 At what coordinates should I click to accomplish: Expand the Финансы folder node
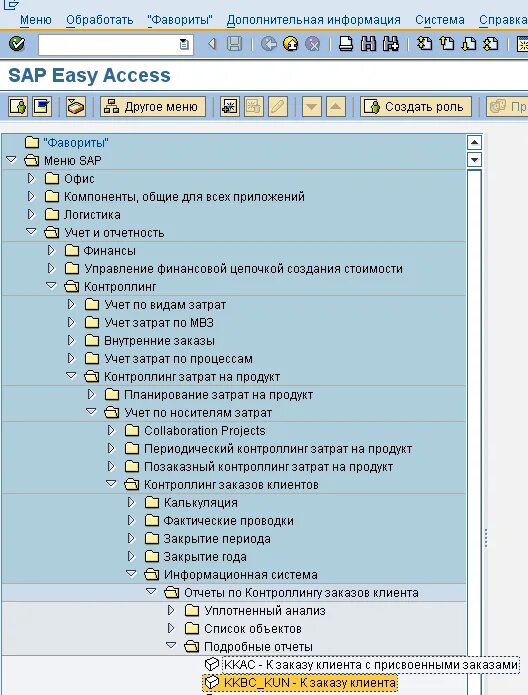coord(51,250)
